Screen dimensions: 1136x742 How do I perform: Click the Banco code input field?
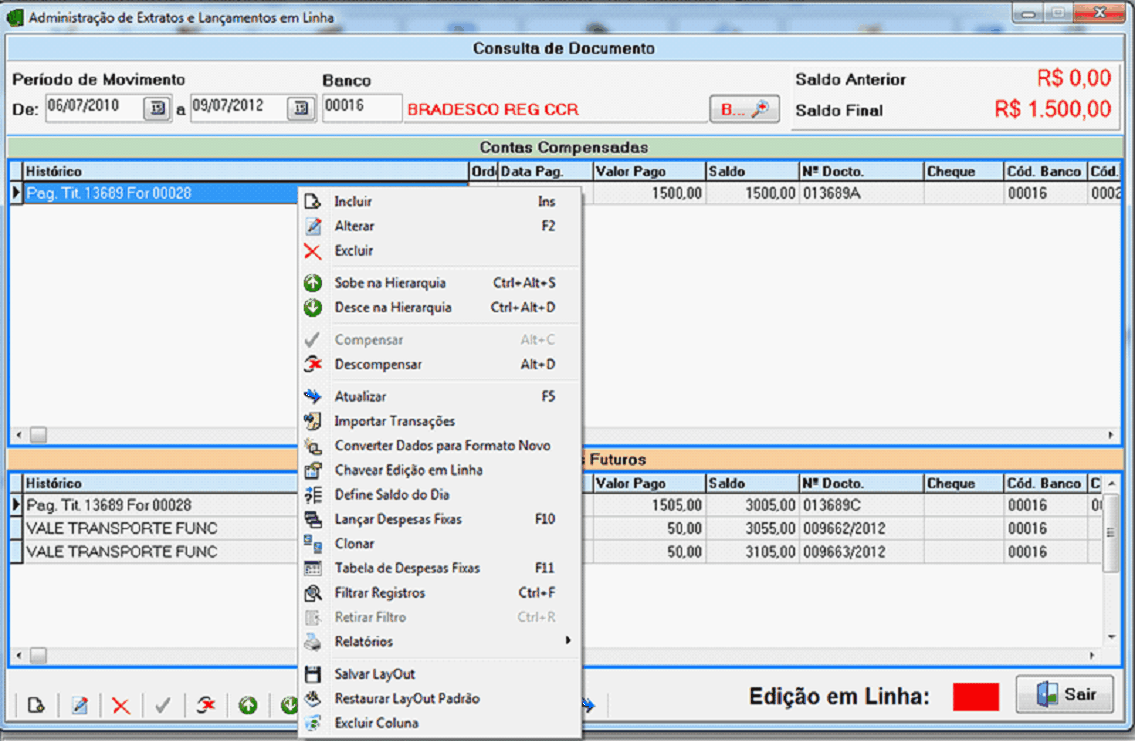pyautogui.click(x=362, y=109)
